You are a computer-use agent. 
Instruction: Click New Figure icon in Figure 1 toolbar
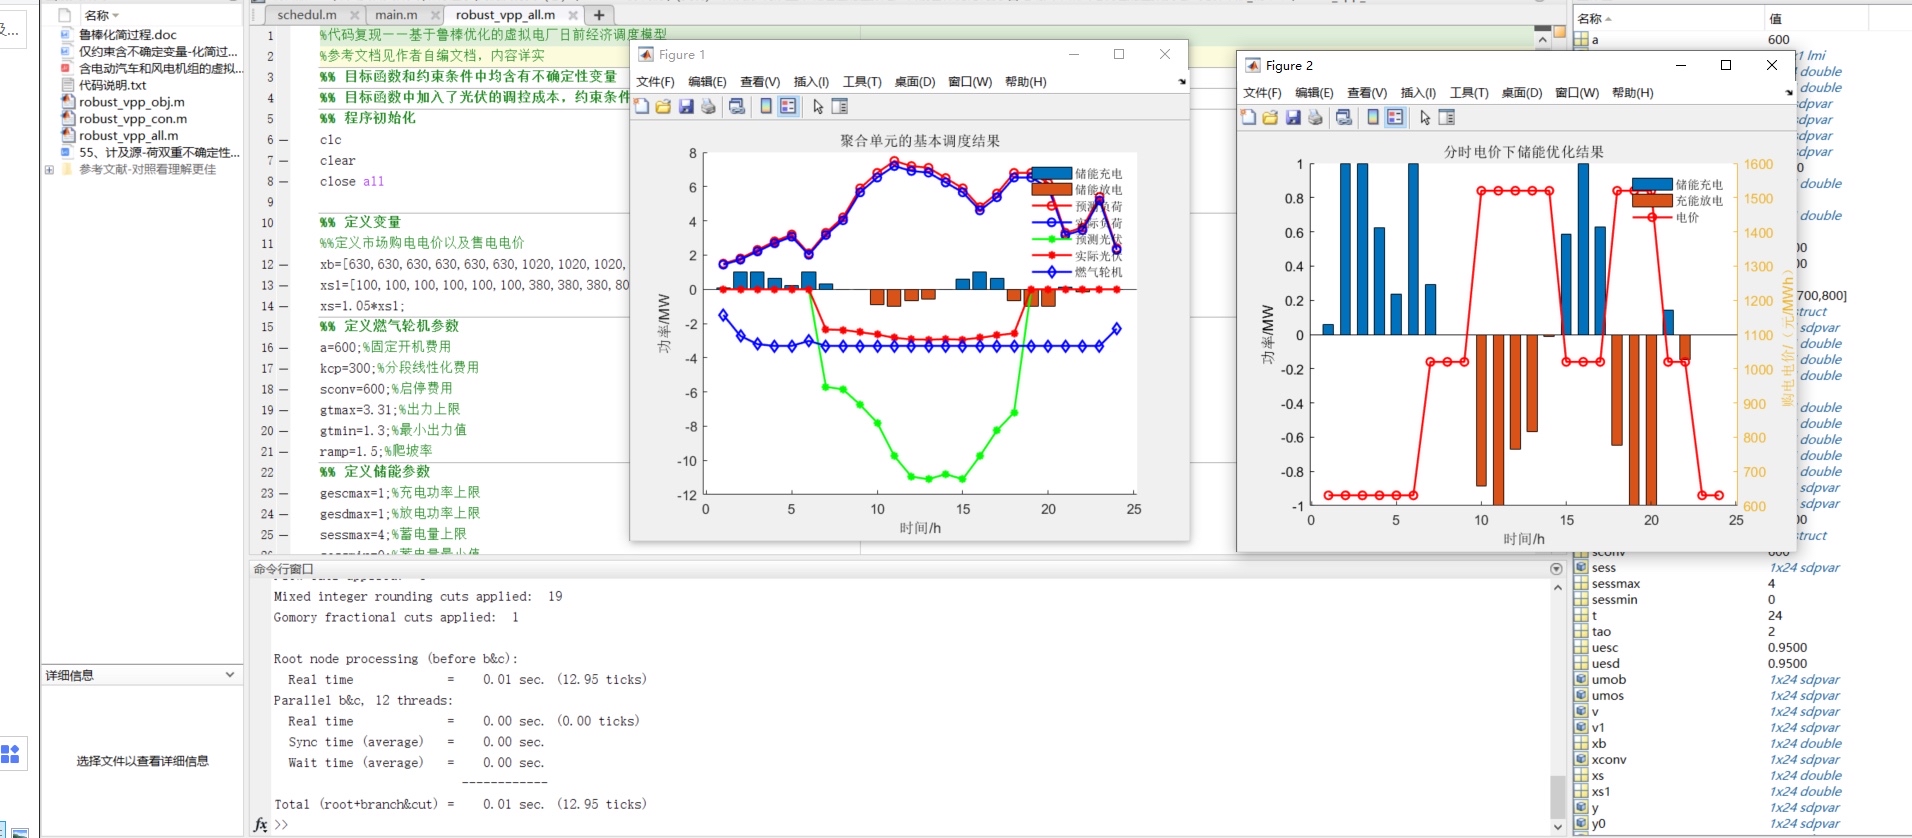click(x=642, y=106)
